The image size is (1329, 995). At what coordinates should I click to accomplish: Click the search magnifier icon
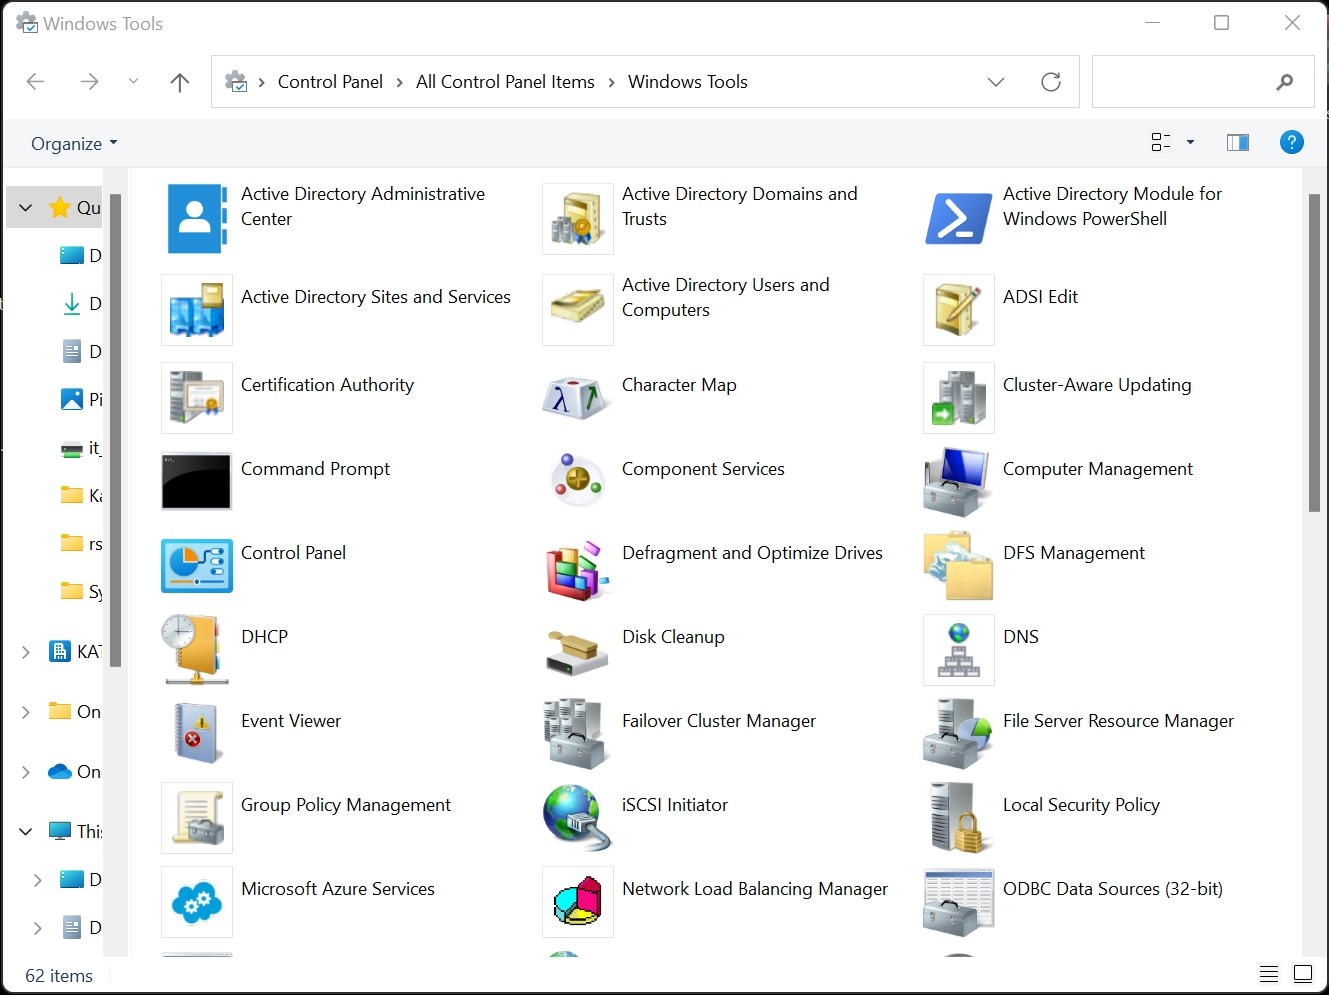tap(1285, 82)
